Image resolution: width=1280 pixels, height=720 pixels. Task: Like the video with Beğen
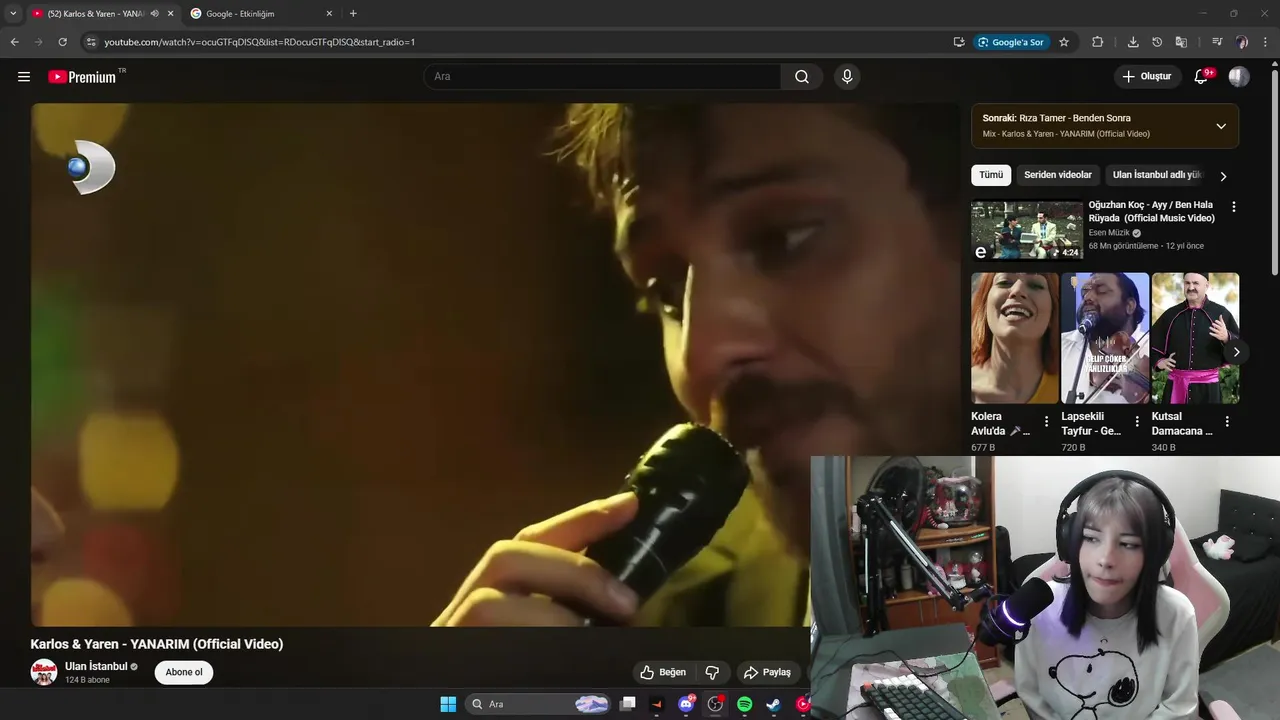pos(664,672)
